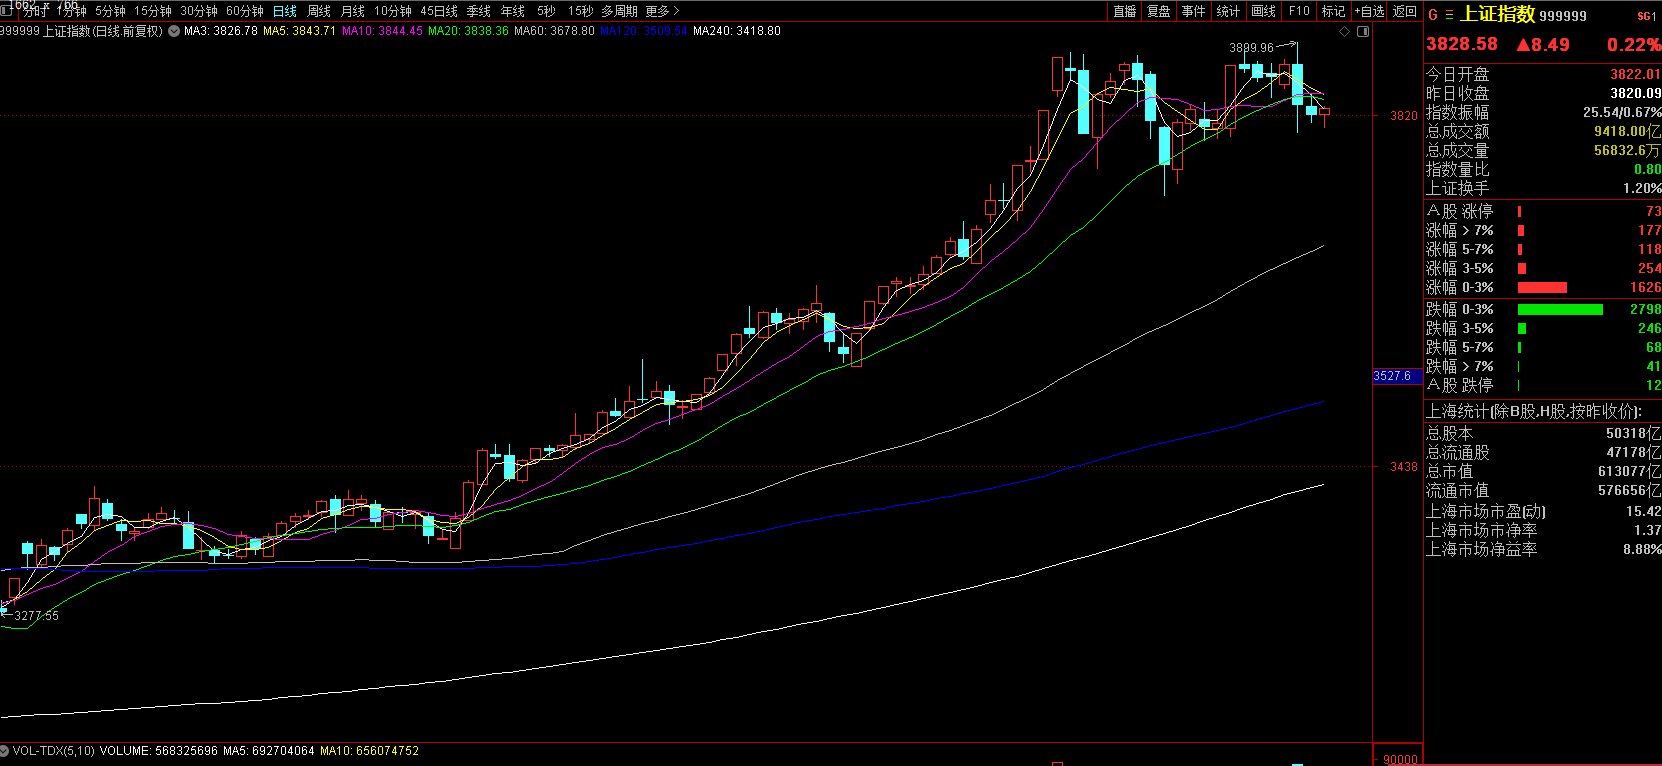Click the green list icon beside 上证指数

pos(1449,15)
